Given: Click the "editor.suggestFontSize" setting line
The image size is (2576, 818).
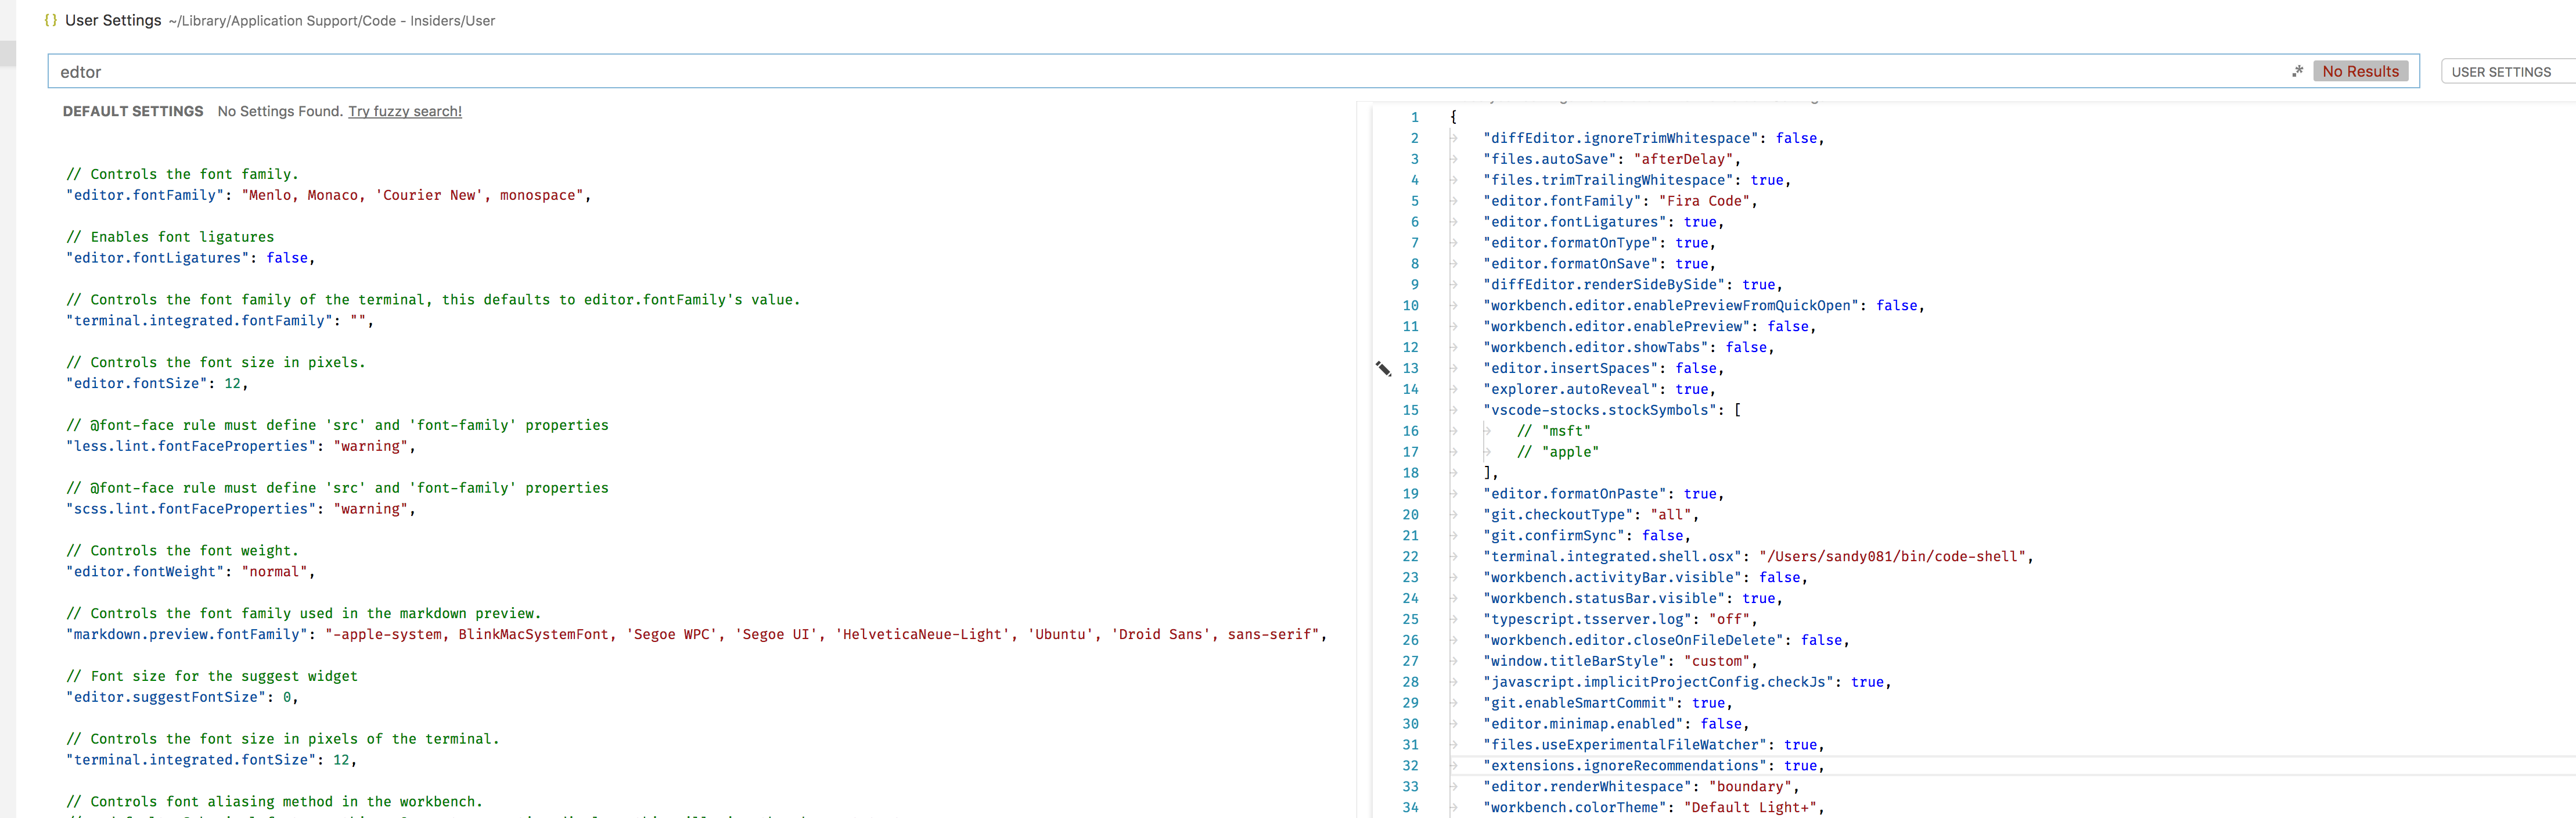Looking at the screenshot, I should (x=182, y=697).
